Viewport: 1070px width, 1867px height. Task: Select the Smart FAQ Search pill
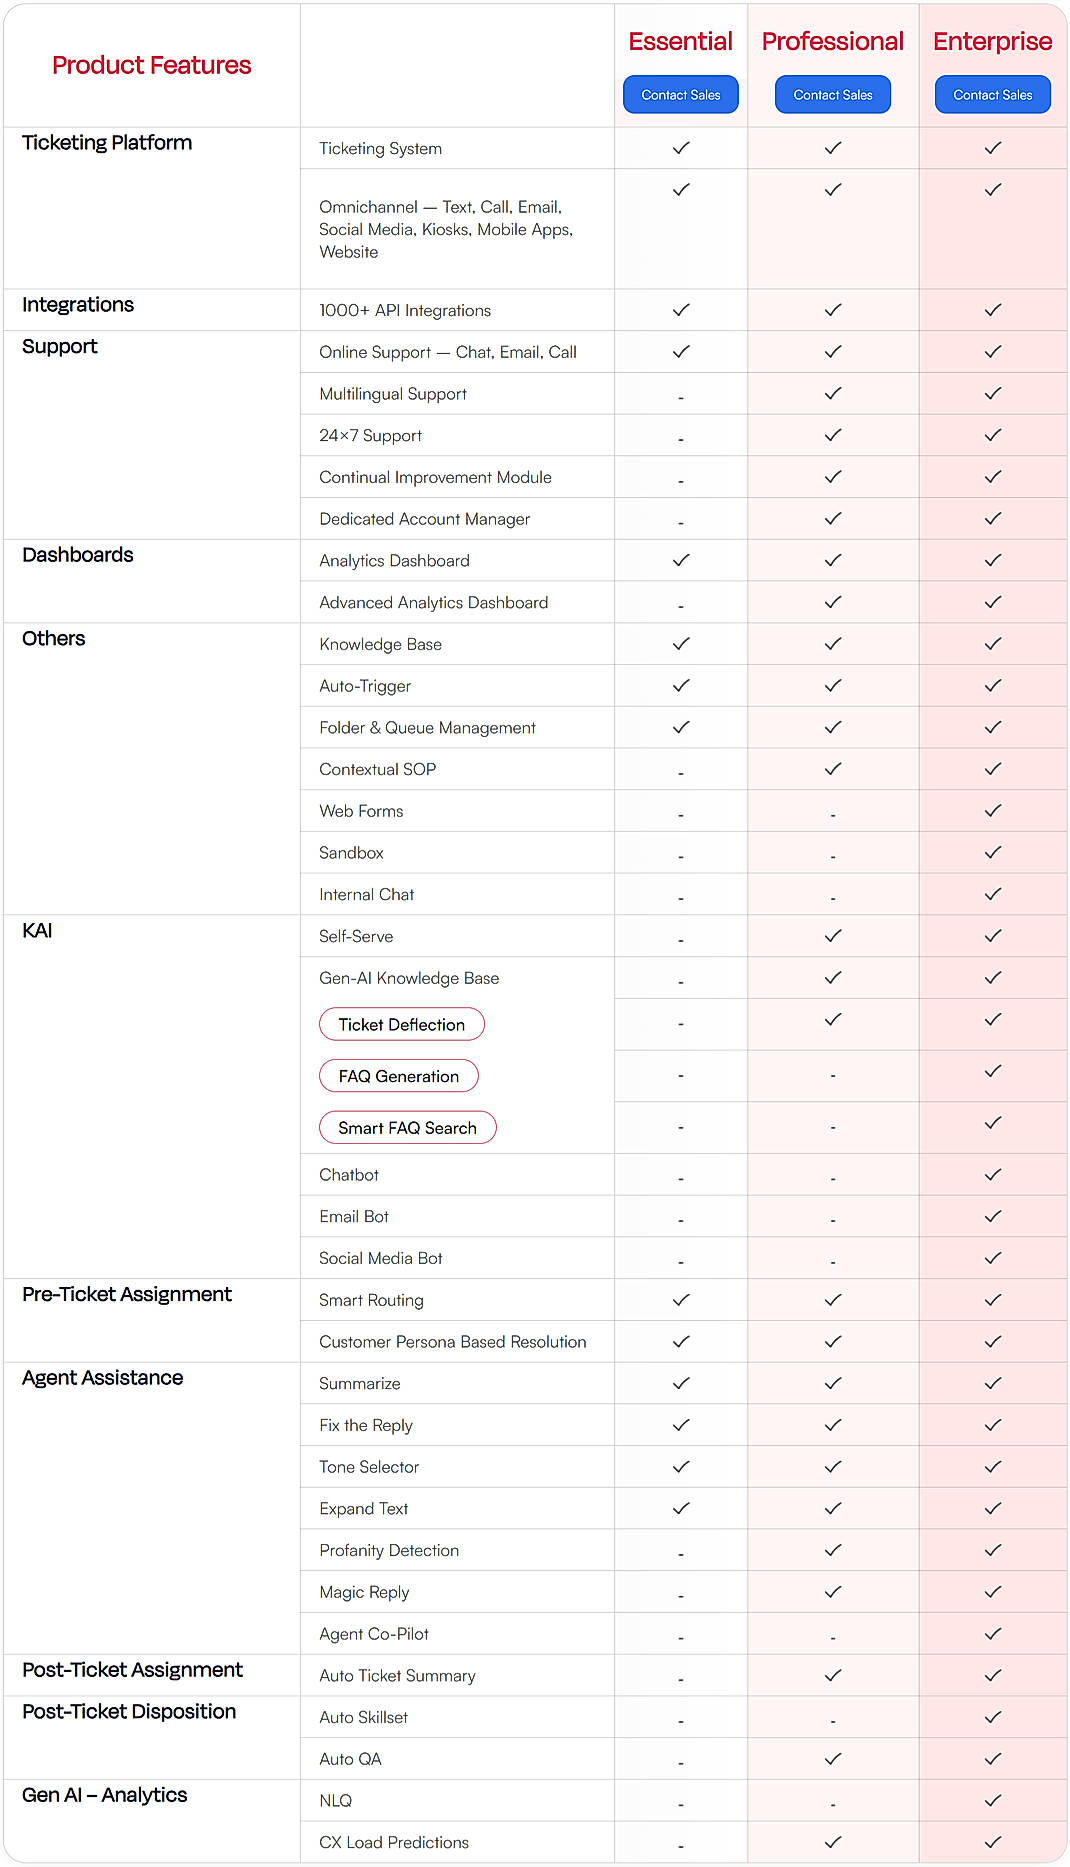(x=407, y=1127)
